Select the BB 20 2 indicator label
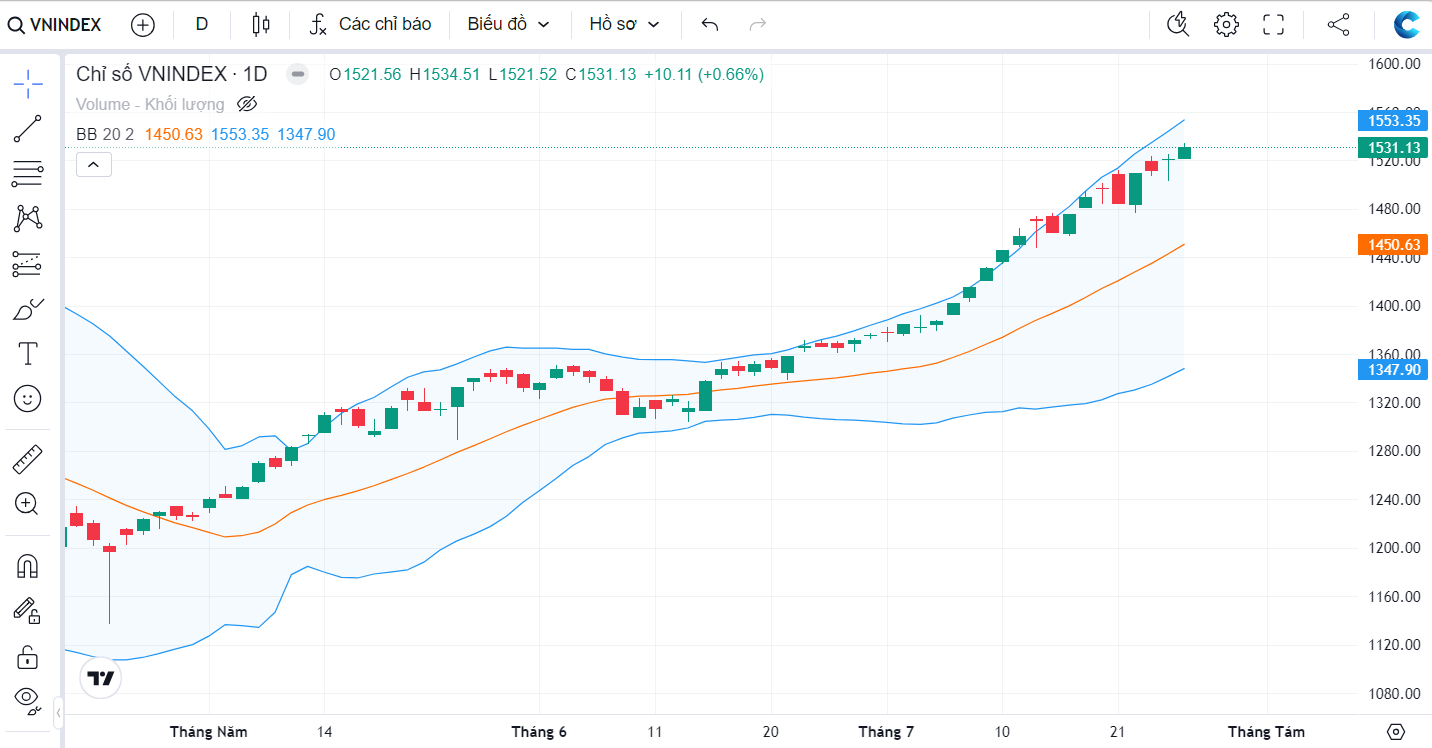1432x748 pixels. pyautogui.click(x=105, y=134)
